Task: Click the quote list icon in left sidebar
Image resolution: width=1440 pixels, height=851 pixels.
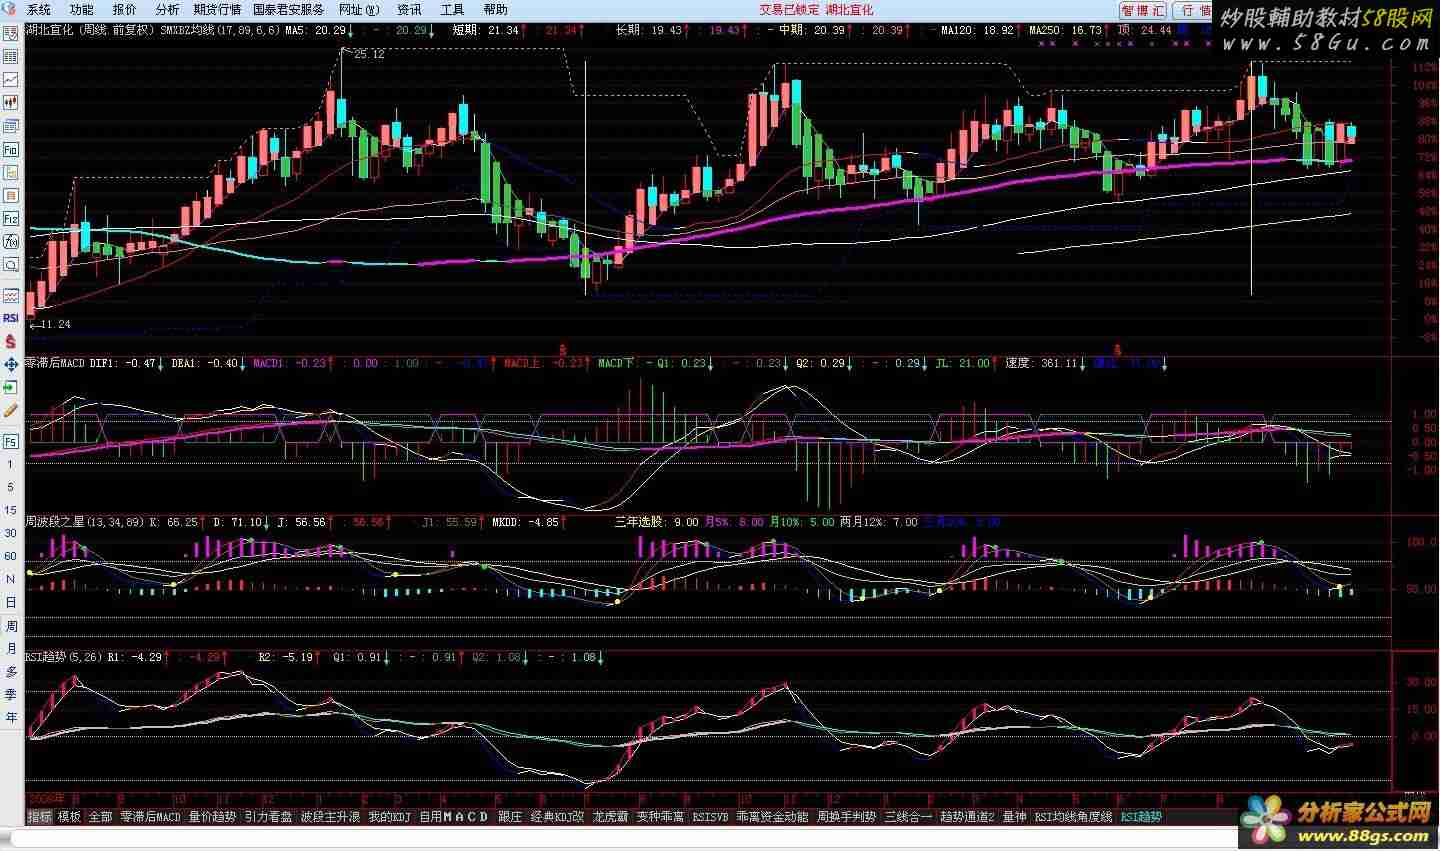Action: pyautogui.click(x=11, y=33)
